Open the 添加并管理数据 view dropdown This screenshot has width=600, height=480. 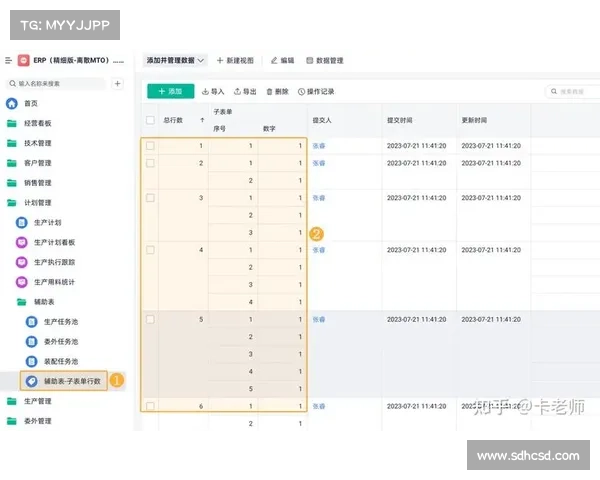175,60
